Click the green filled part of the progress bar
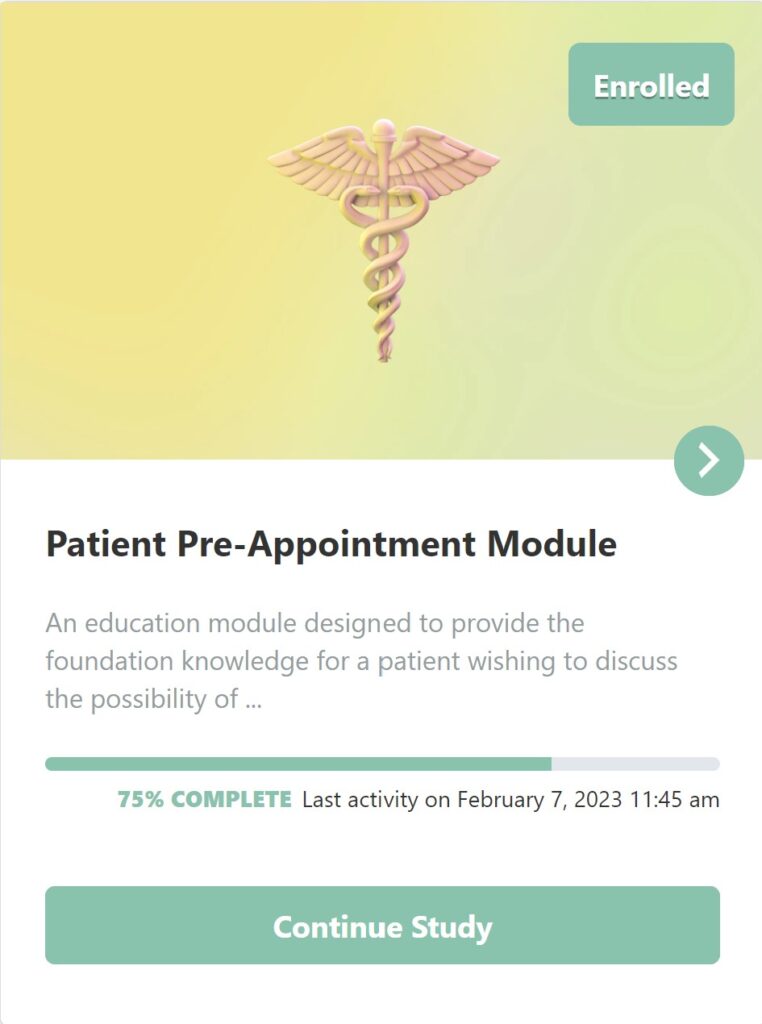762x1024 pixels. pyautogui.click(x=298, y=764)
